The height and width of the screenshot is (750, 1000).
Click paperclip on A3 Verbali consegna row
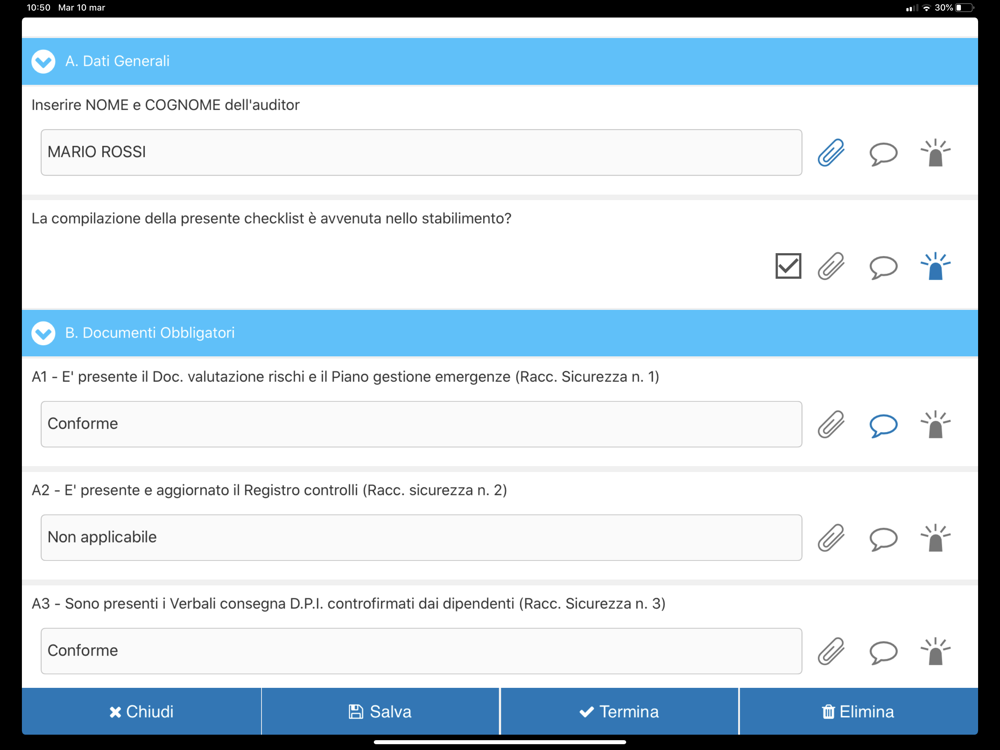tap(831, 651)
